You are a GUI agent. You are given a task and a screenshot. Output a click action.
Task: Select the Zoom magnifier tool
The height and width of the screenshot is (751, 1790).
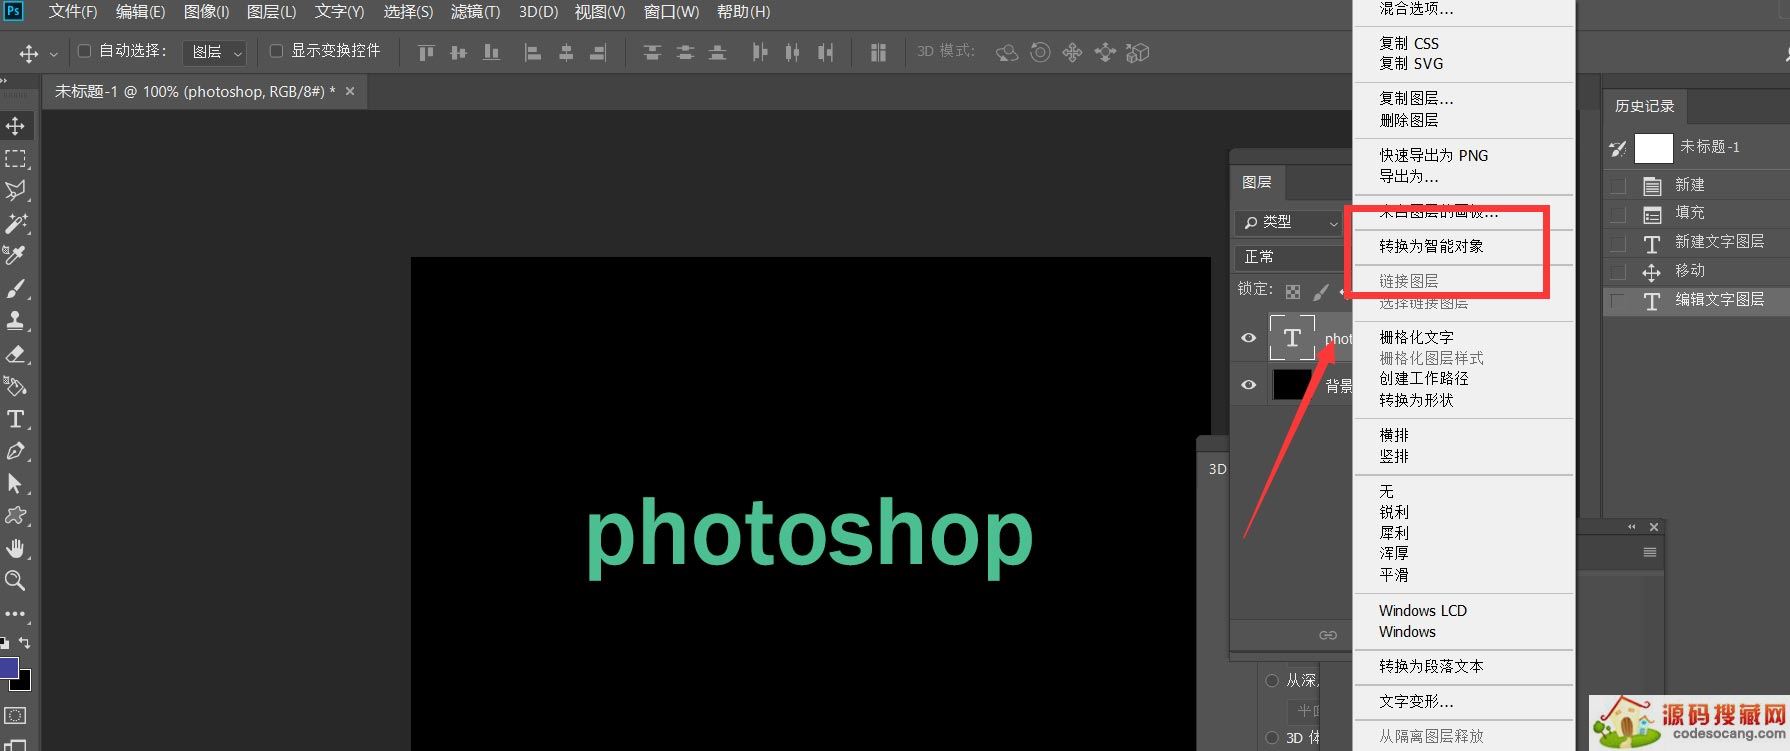pyautogui.click(x=16, y=581)
